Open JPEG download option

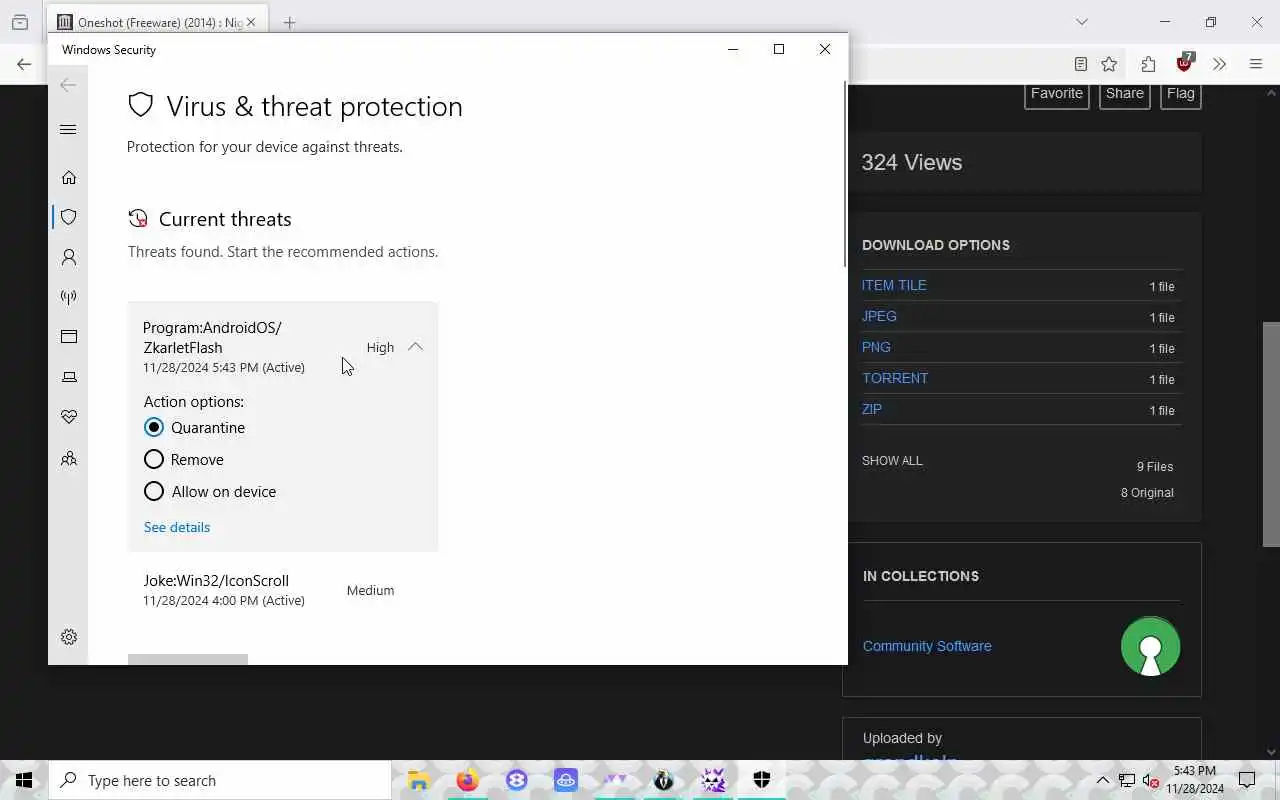879,316
